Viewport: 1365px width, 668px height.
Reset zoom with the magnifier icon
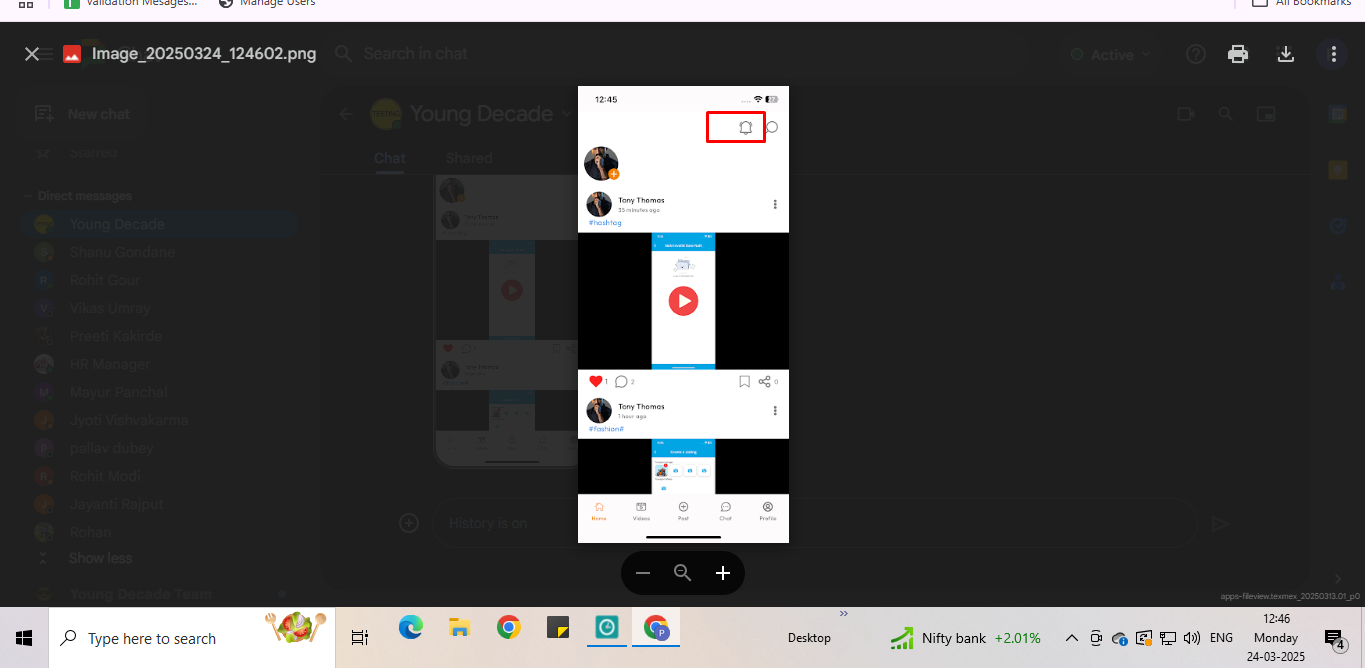coord(683,573)
